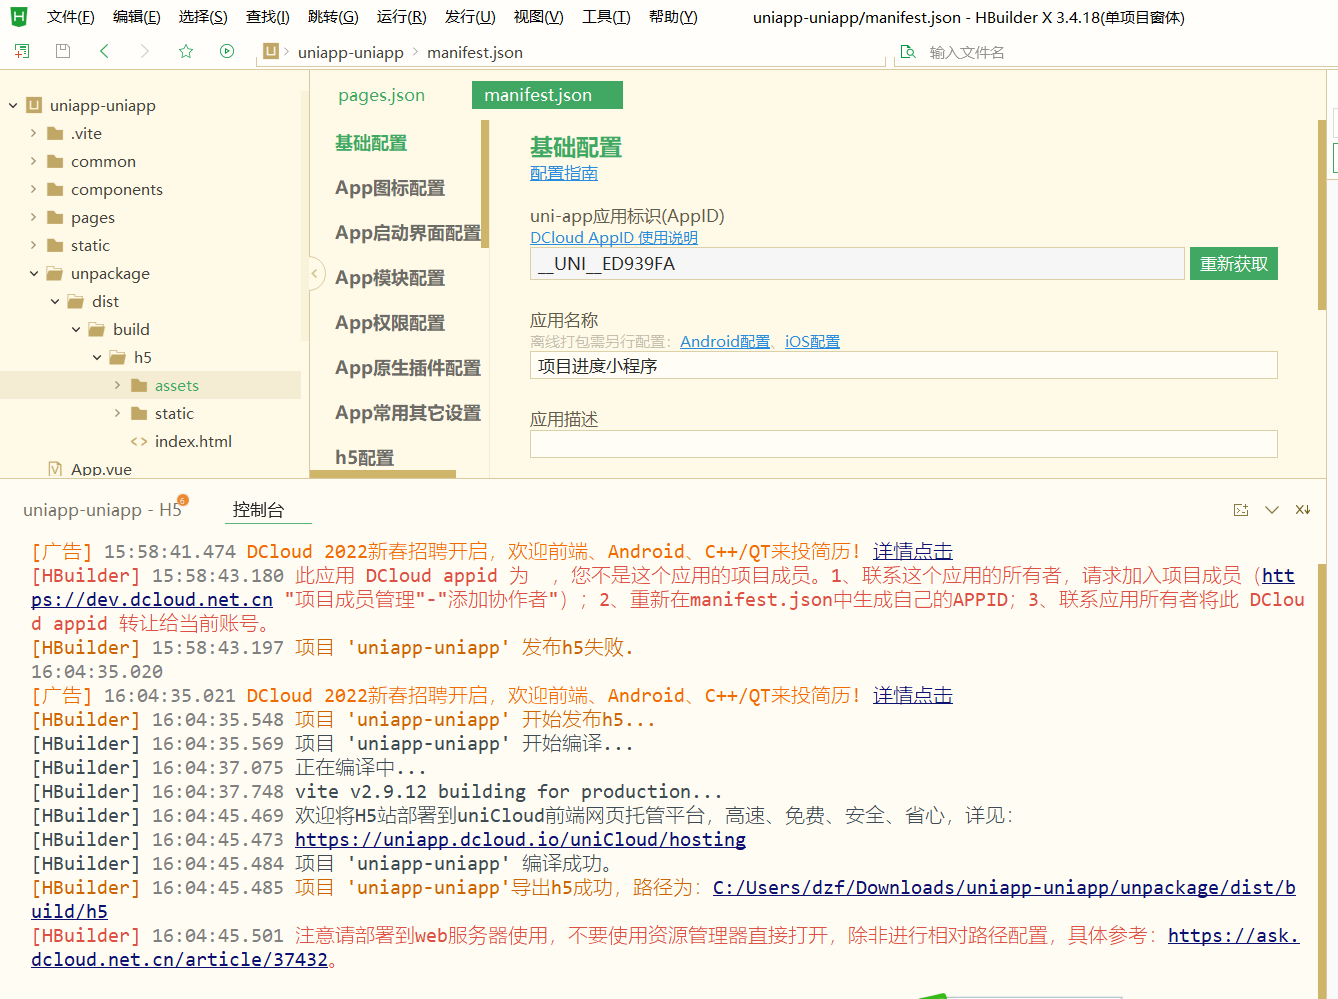Collapse the console panel with chevron icon
Screen dimensions: 1338x999
(1272, 510)
